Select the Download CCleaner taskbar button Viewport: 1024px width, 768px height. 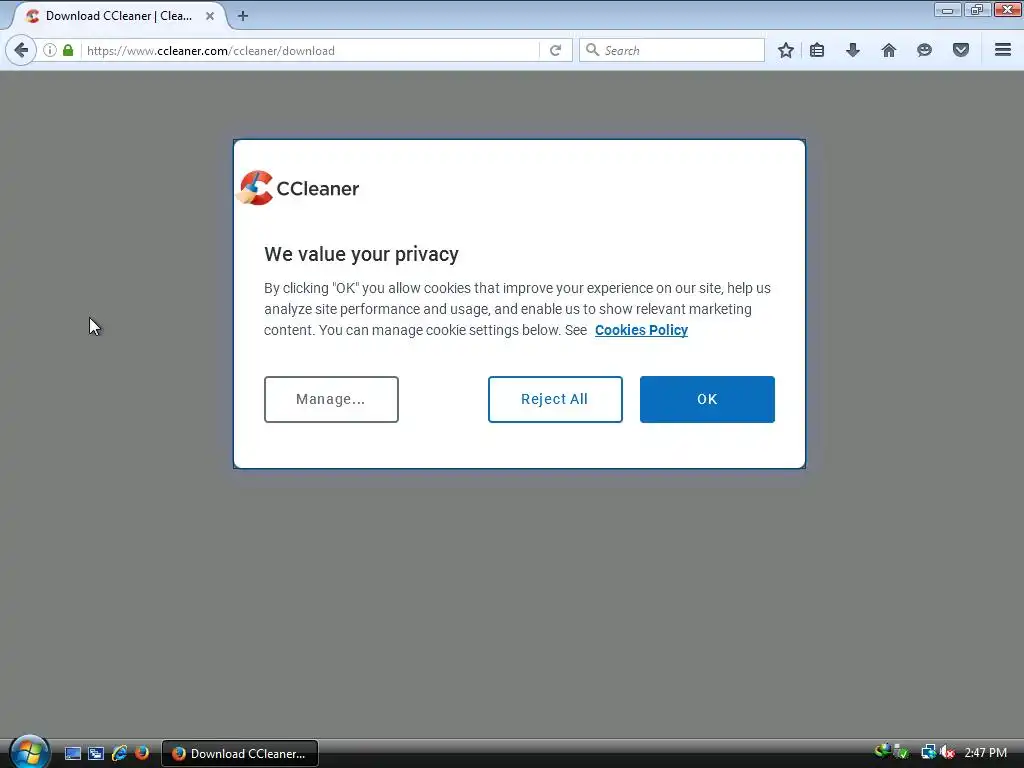pos(240,754)
